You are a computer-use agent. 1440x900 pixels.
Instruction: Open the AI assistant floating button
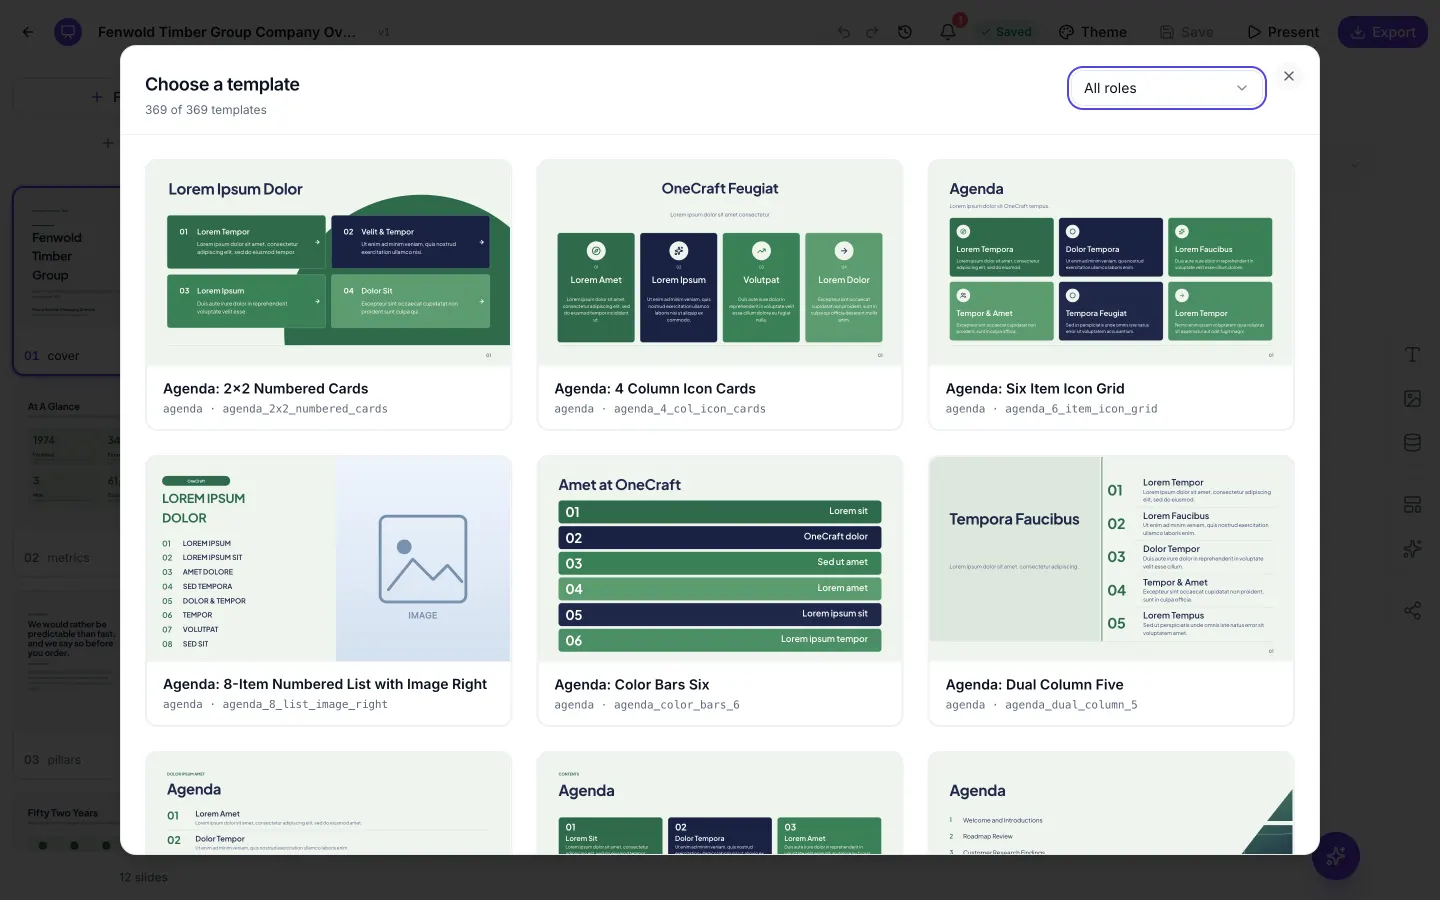coord(1336,856)
